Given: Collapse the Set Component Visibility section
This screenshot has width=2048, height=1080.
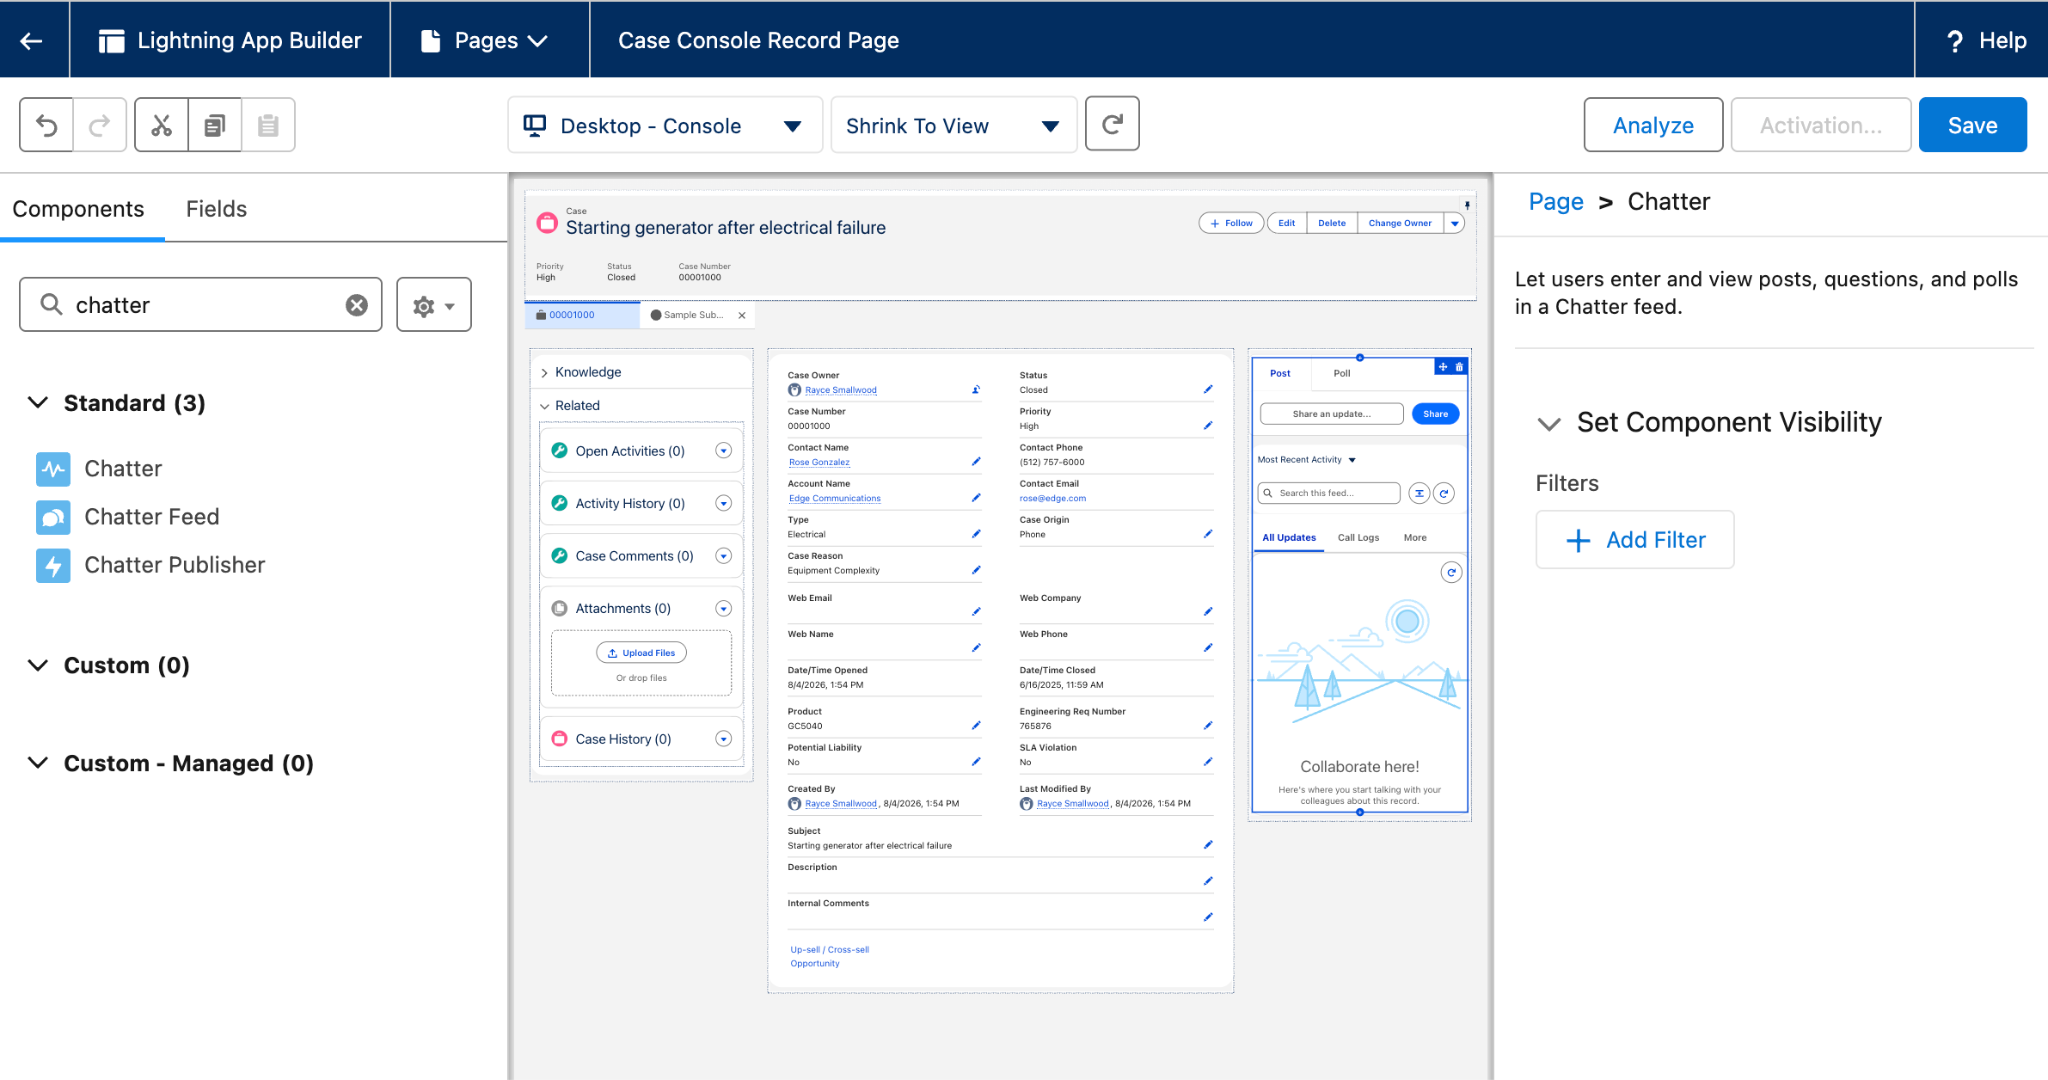Looking at the screenshot, I should click(1549, 424).
